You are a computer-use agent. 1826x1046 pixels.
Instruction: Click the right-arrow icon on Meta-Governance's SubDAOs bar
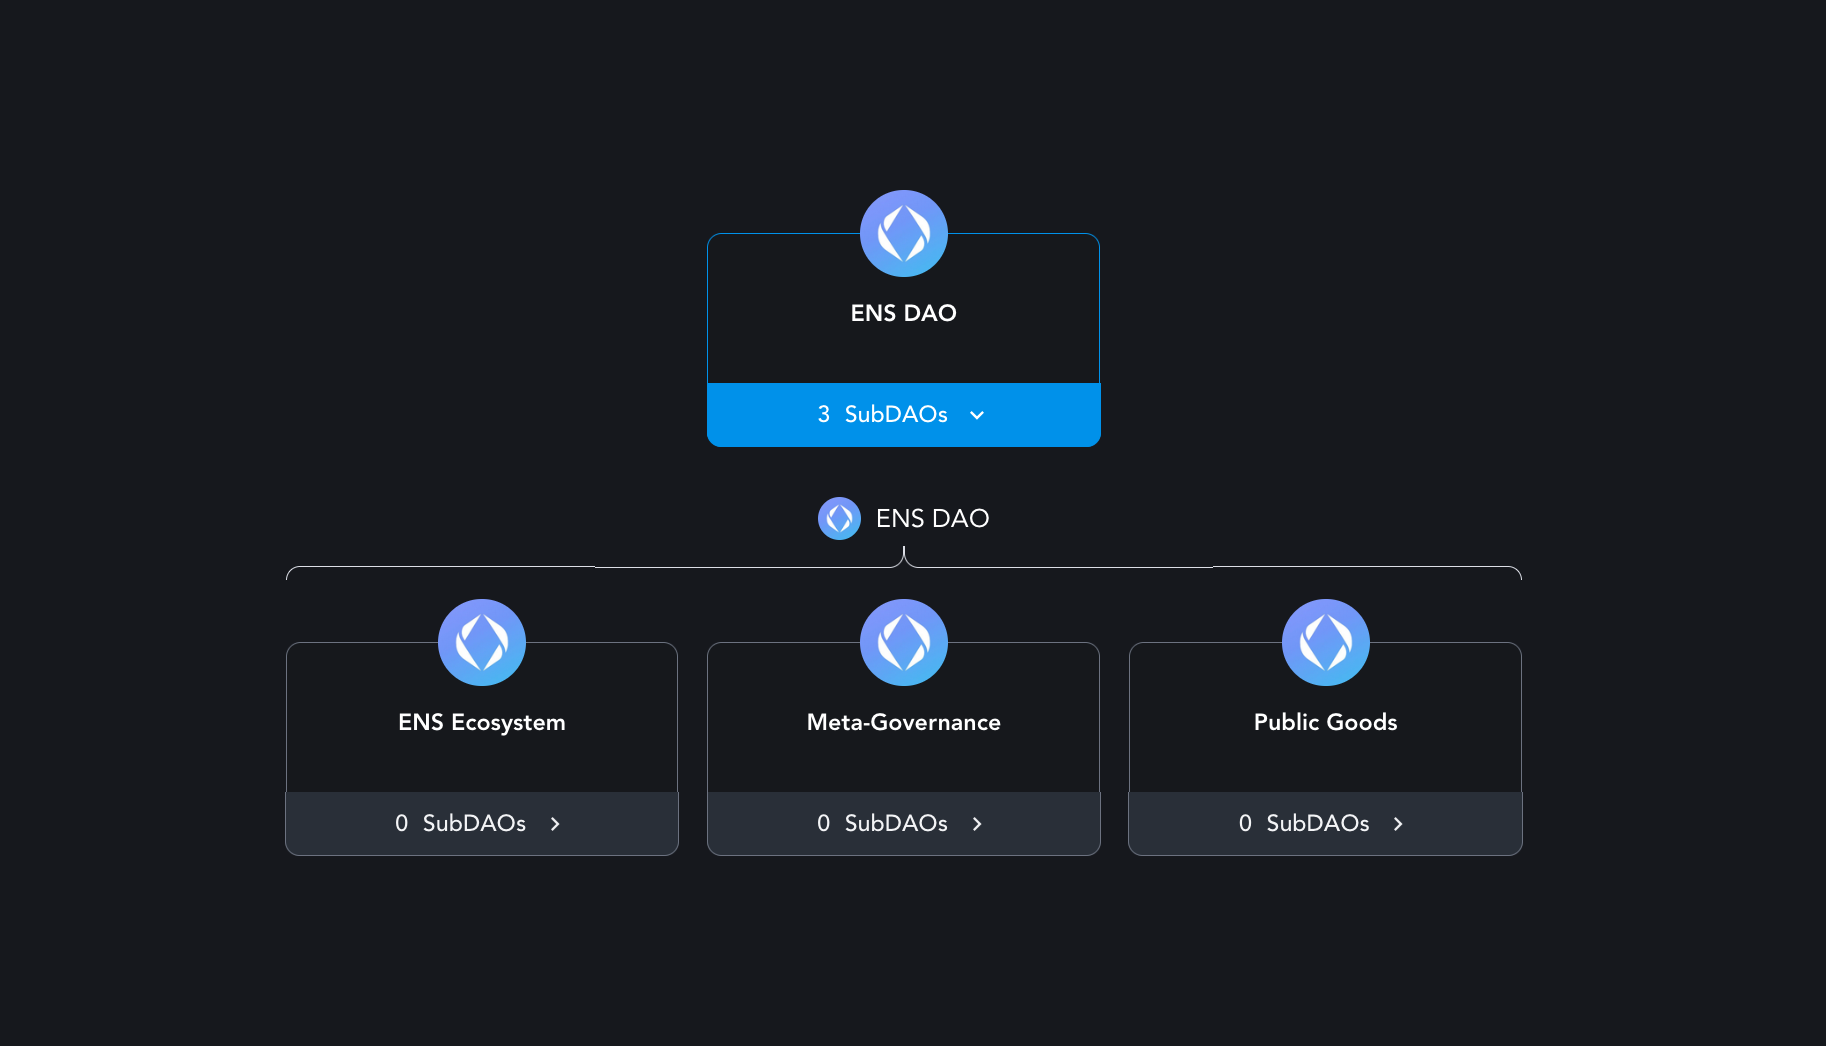click(977, 823)
